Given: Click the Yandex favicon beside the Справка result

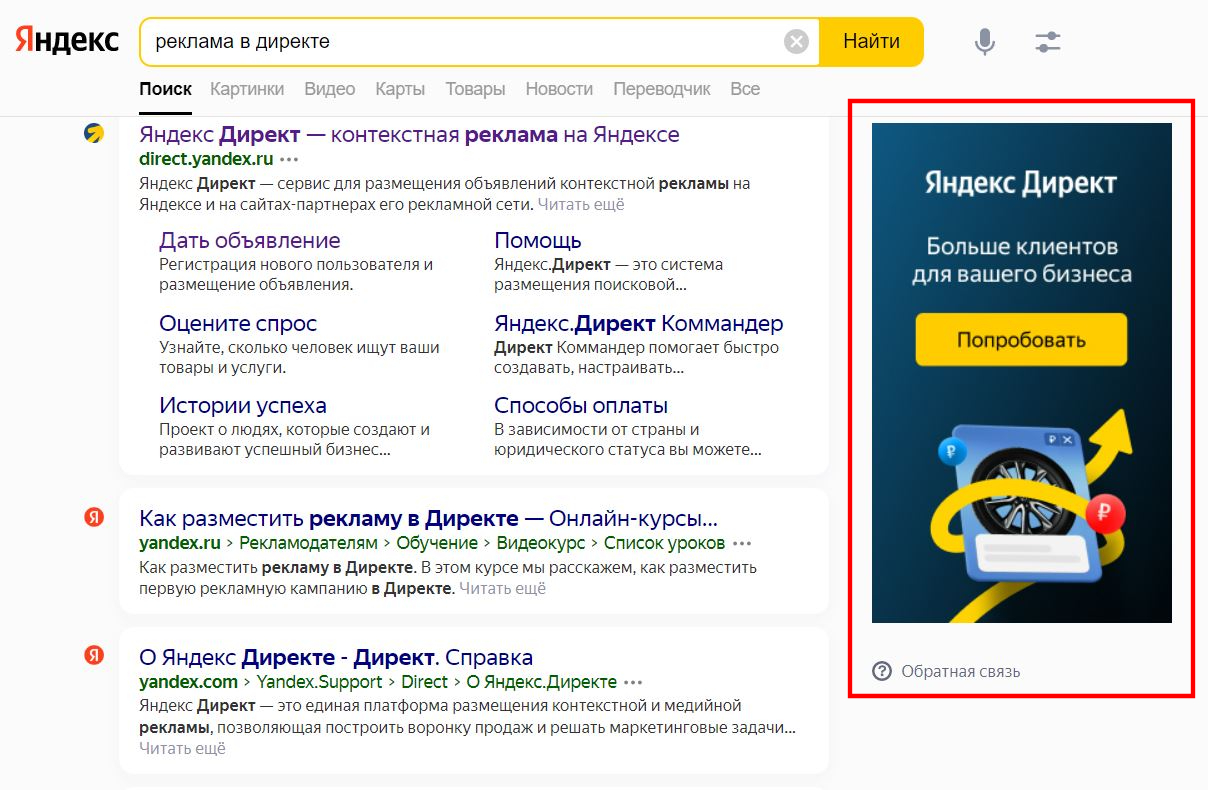Looking at the screenshot, I should click(x=94, y=655).
